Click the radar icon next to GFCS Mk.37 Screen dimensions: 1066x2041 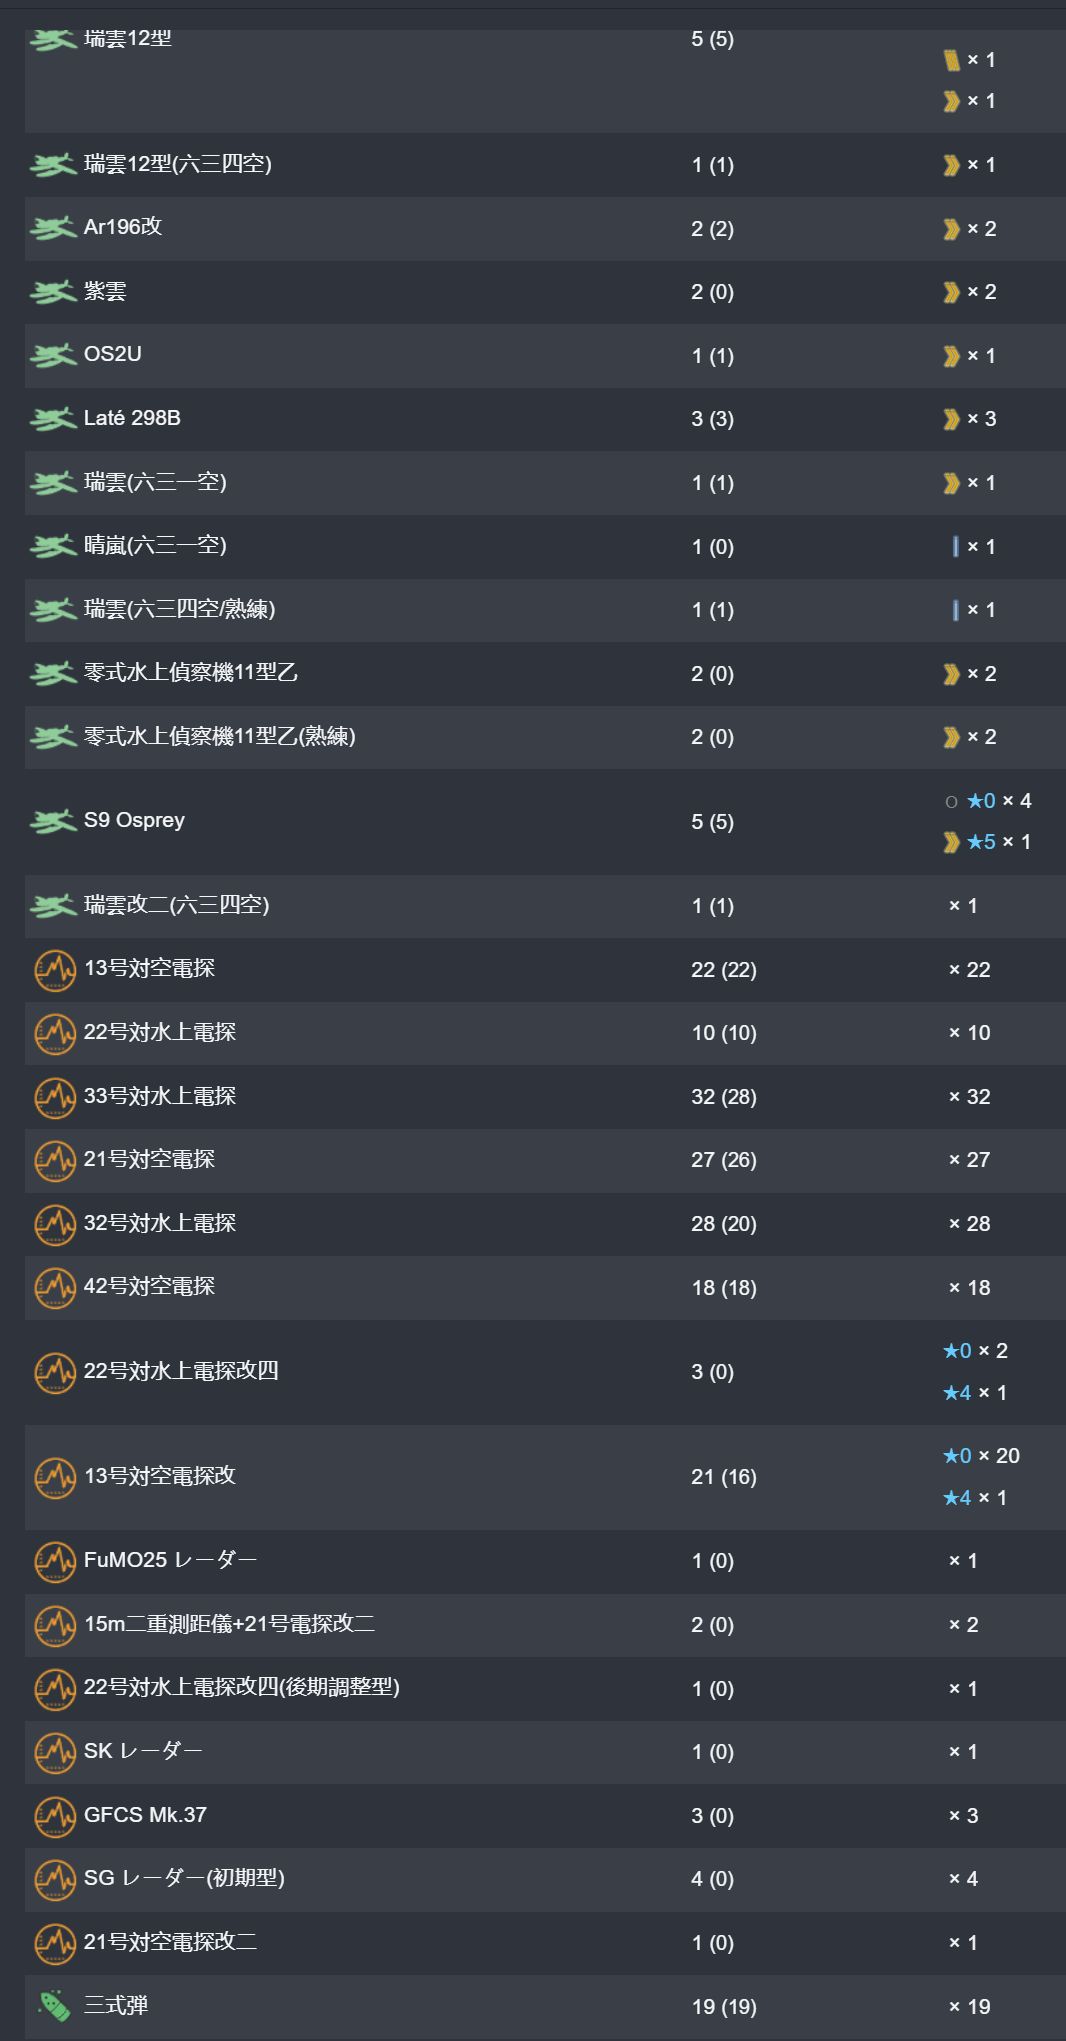(55, 1816)
